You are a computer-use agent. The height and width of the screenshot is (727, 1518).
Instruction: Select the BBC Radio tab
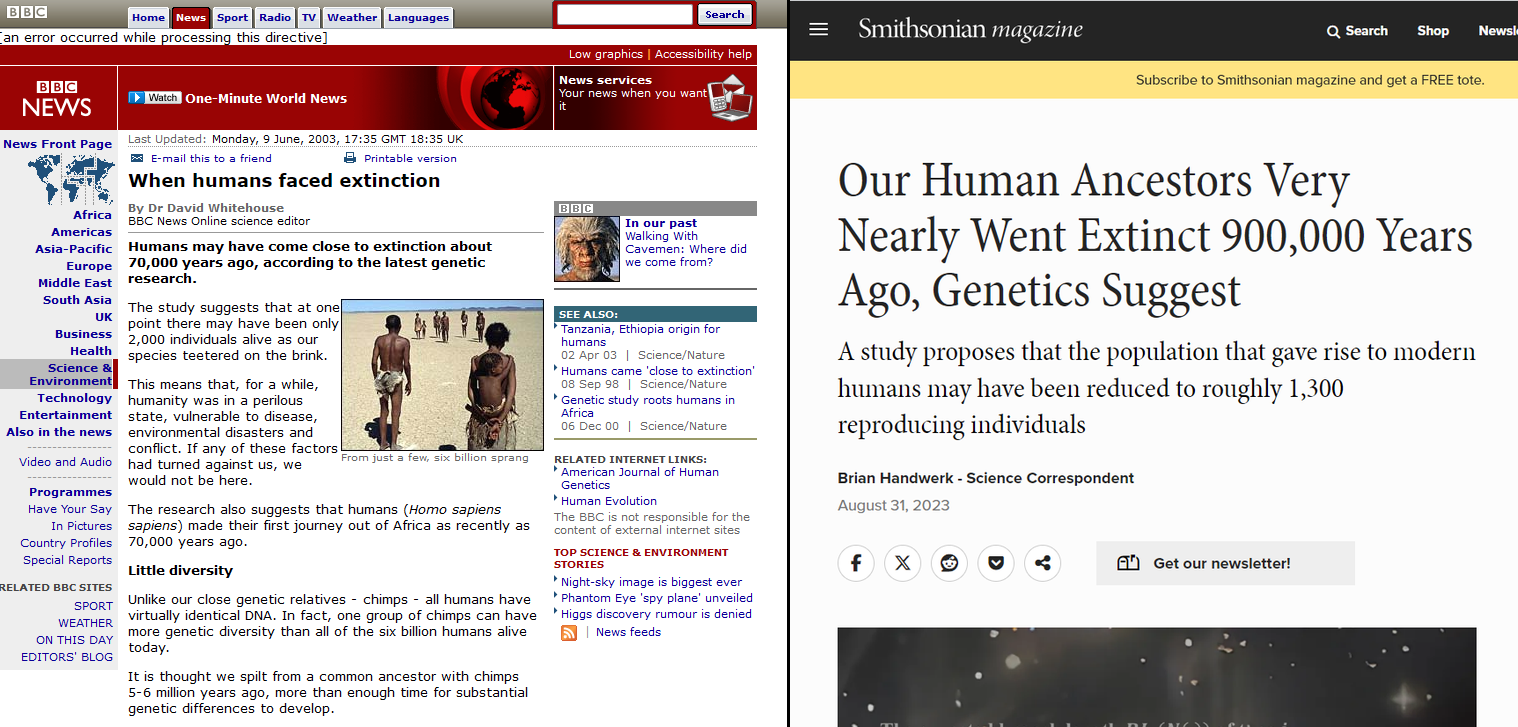[x=275, y=17]
